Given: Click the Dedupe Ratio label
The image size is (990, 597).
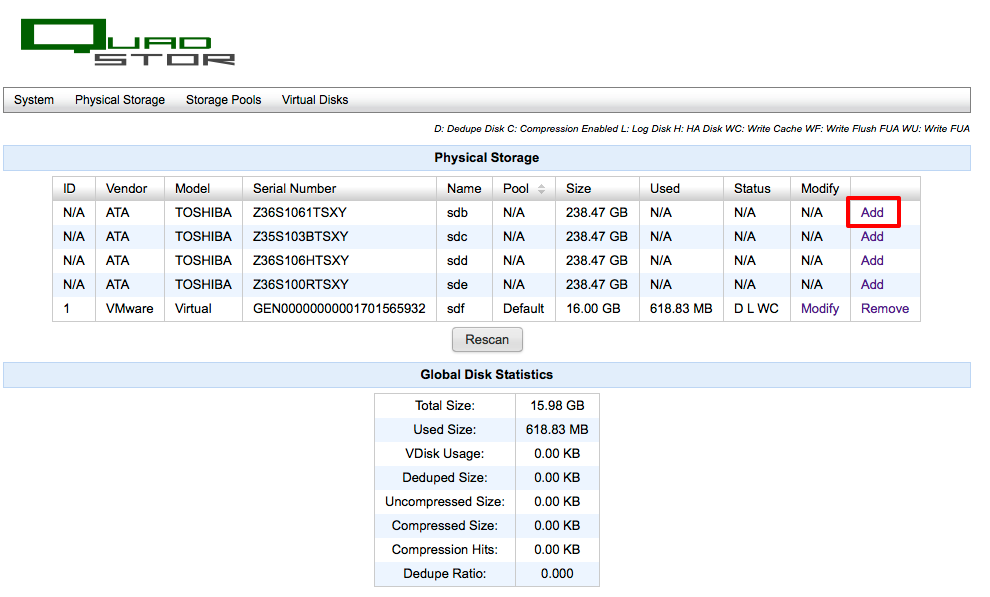Looking at the screenshot, I should (444, 574).
